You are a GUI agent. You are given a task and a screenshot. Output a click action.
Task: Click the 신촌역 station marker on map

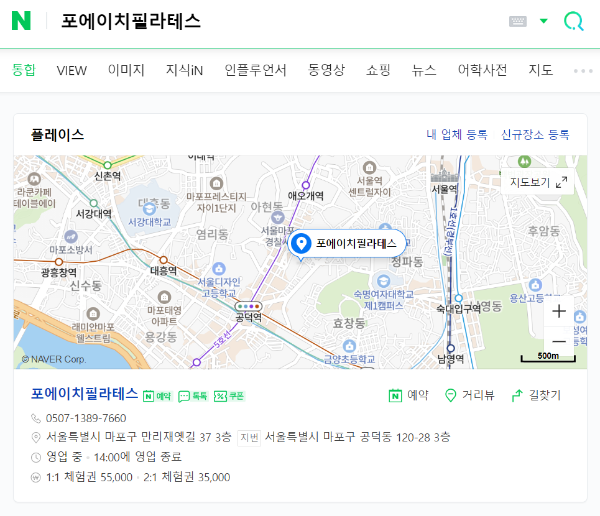108,165
